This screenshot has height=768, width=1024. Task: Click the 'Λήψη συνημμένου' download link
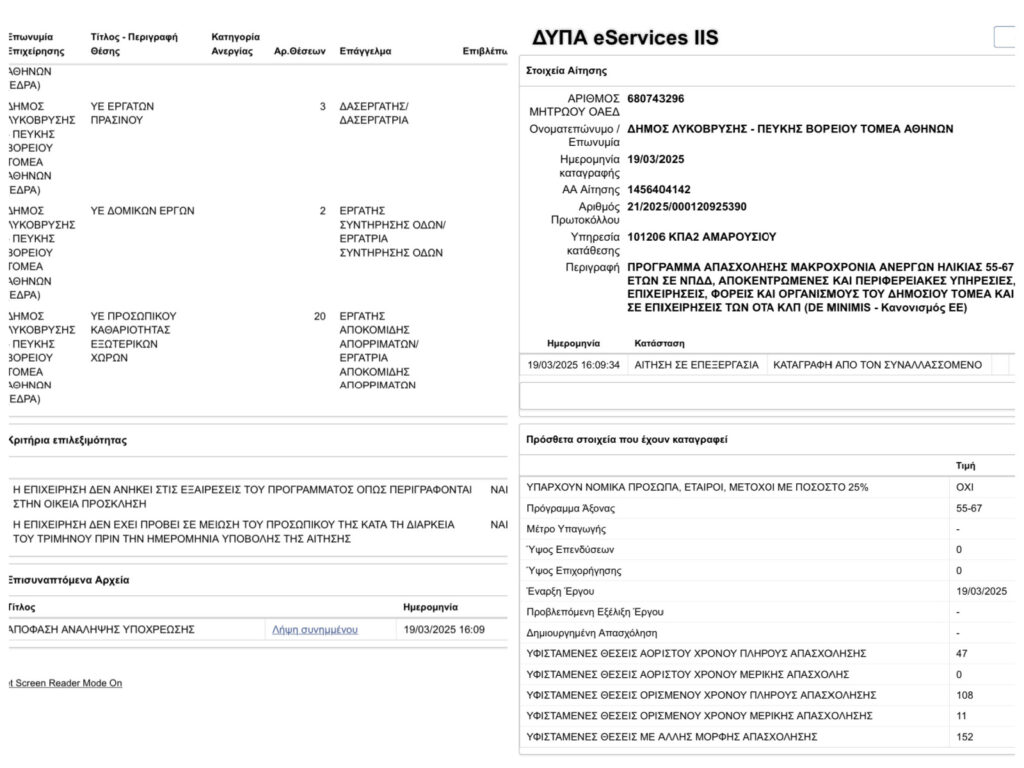(315, 630)
